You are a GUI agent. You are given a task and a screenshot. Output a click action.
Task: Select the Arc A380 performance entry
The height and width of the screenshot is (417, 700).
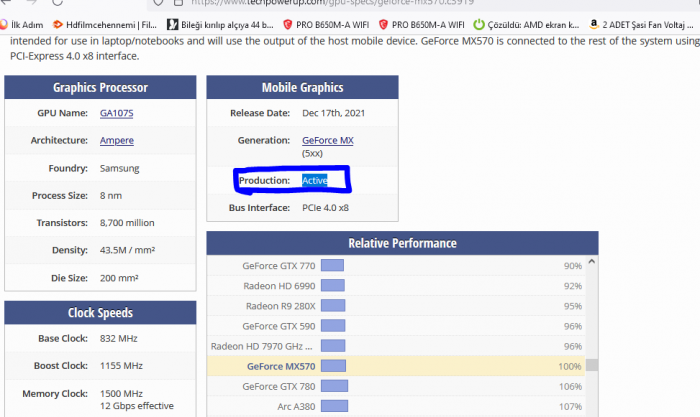(x=295, y=406)
